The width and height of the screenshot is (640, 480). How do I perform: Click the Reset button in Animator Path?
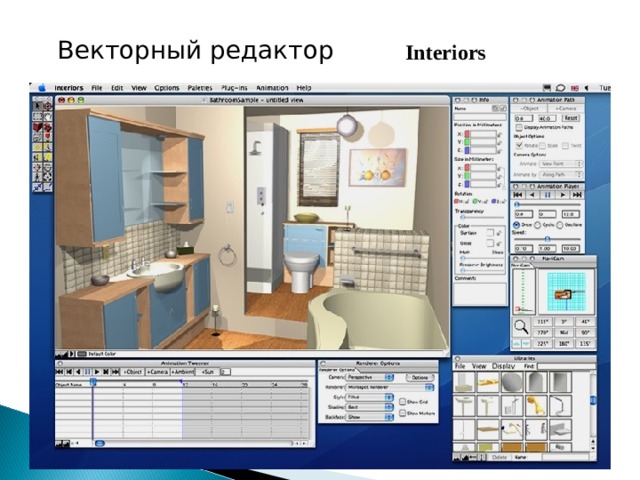pos(570,118)
